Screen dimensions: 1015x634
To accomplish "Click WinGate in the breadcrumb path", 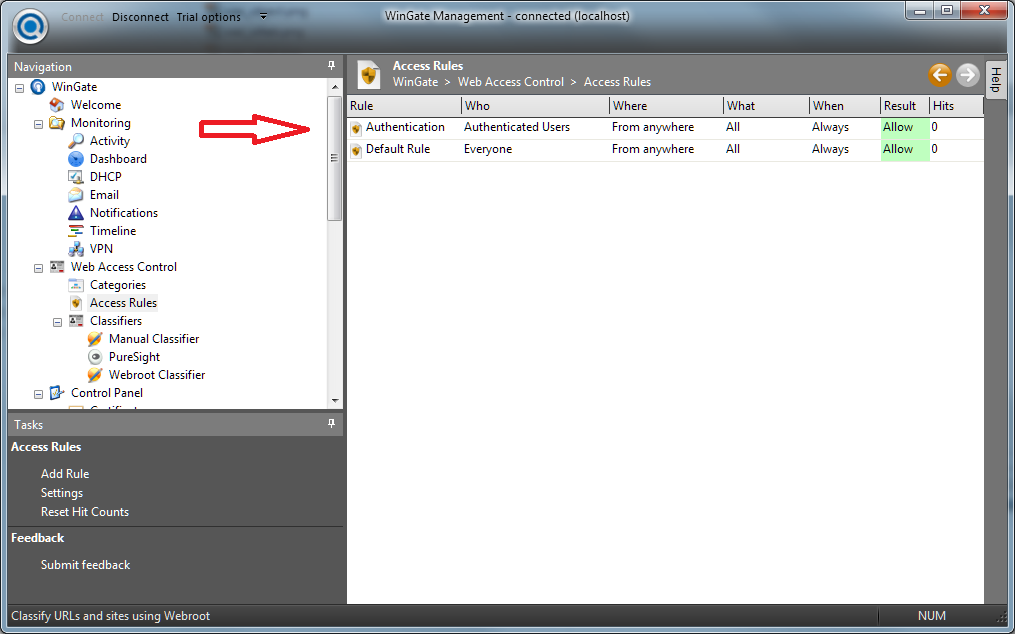I will [x=416, y=82].
